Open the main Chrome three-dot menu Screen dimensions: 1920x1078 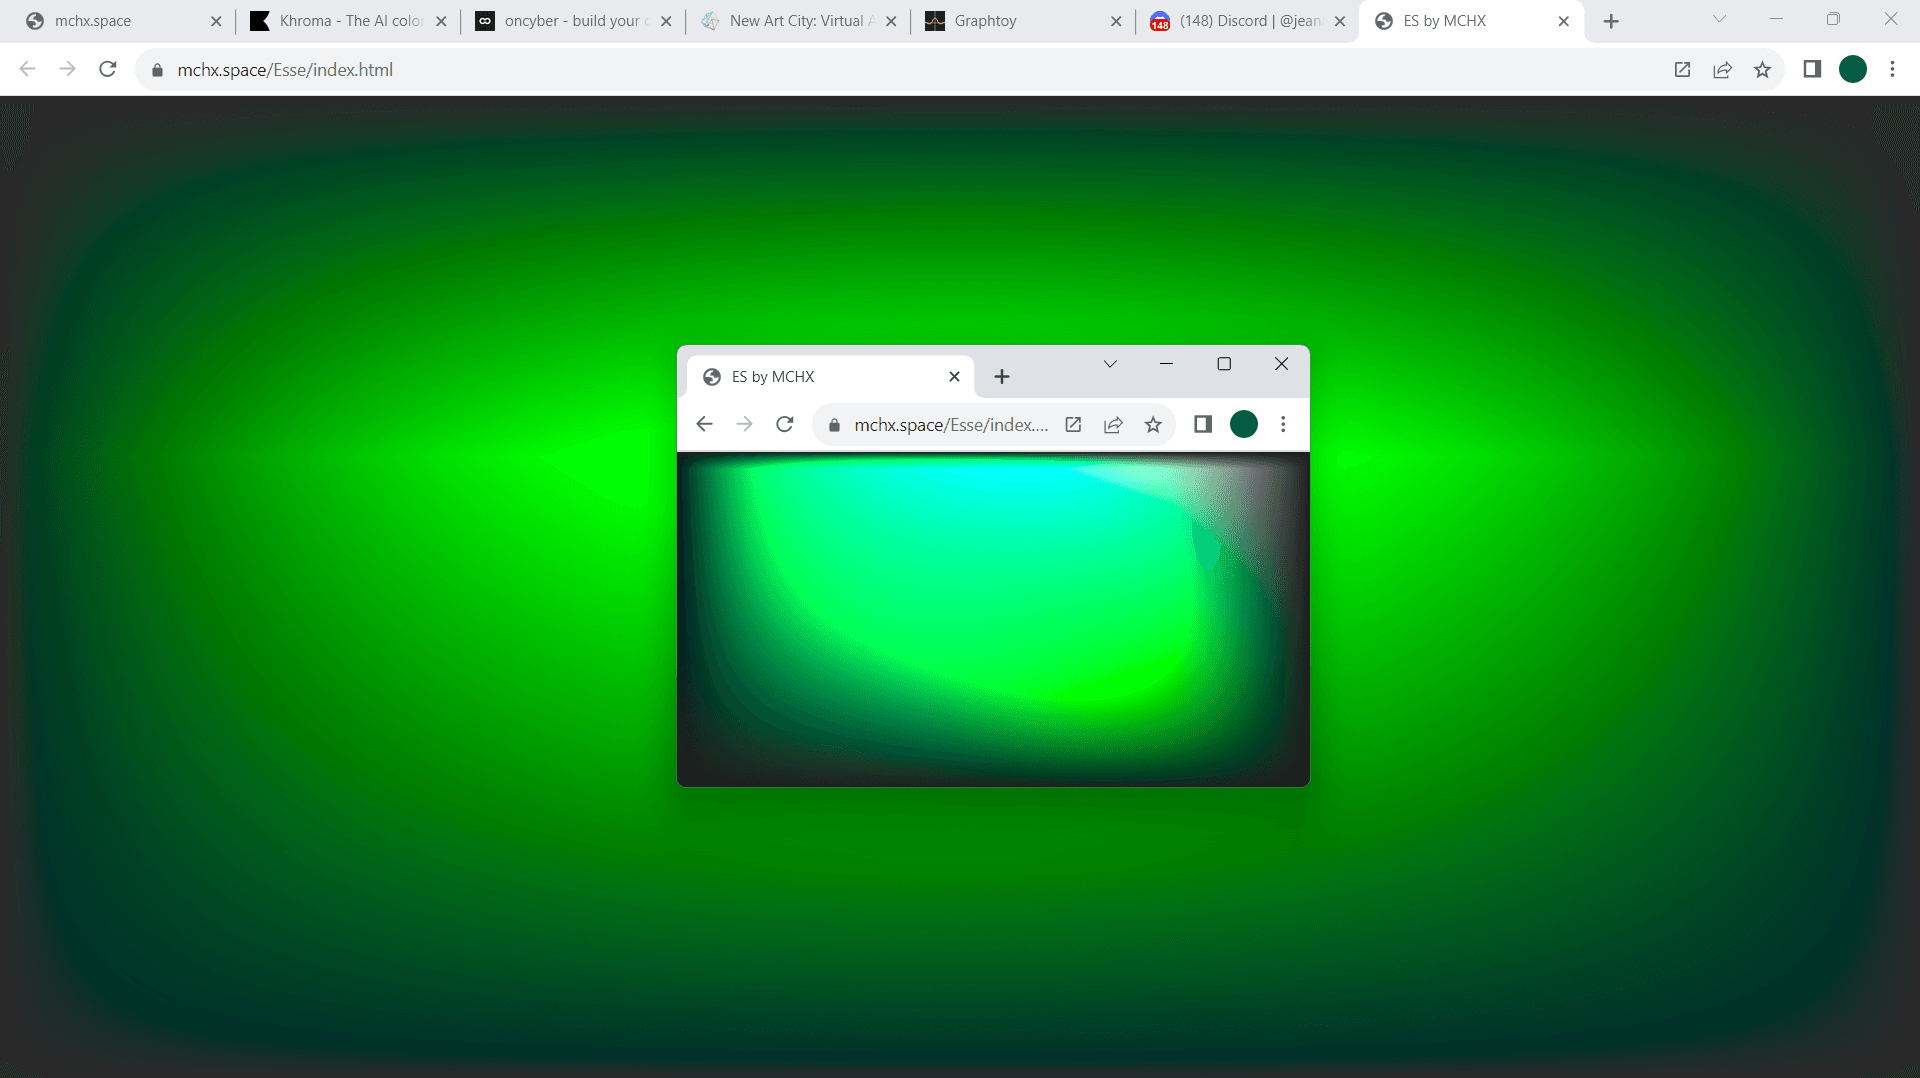(x=1892, y=69)
